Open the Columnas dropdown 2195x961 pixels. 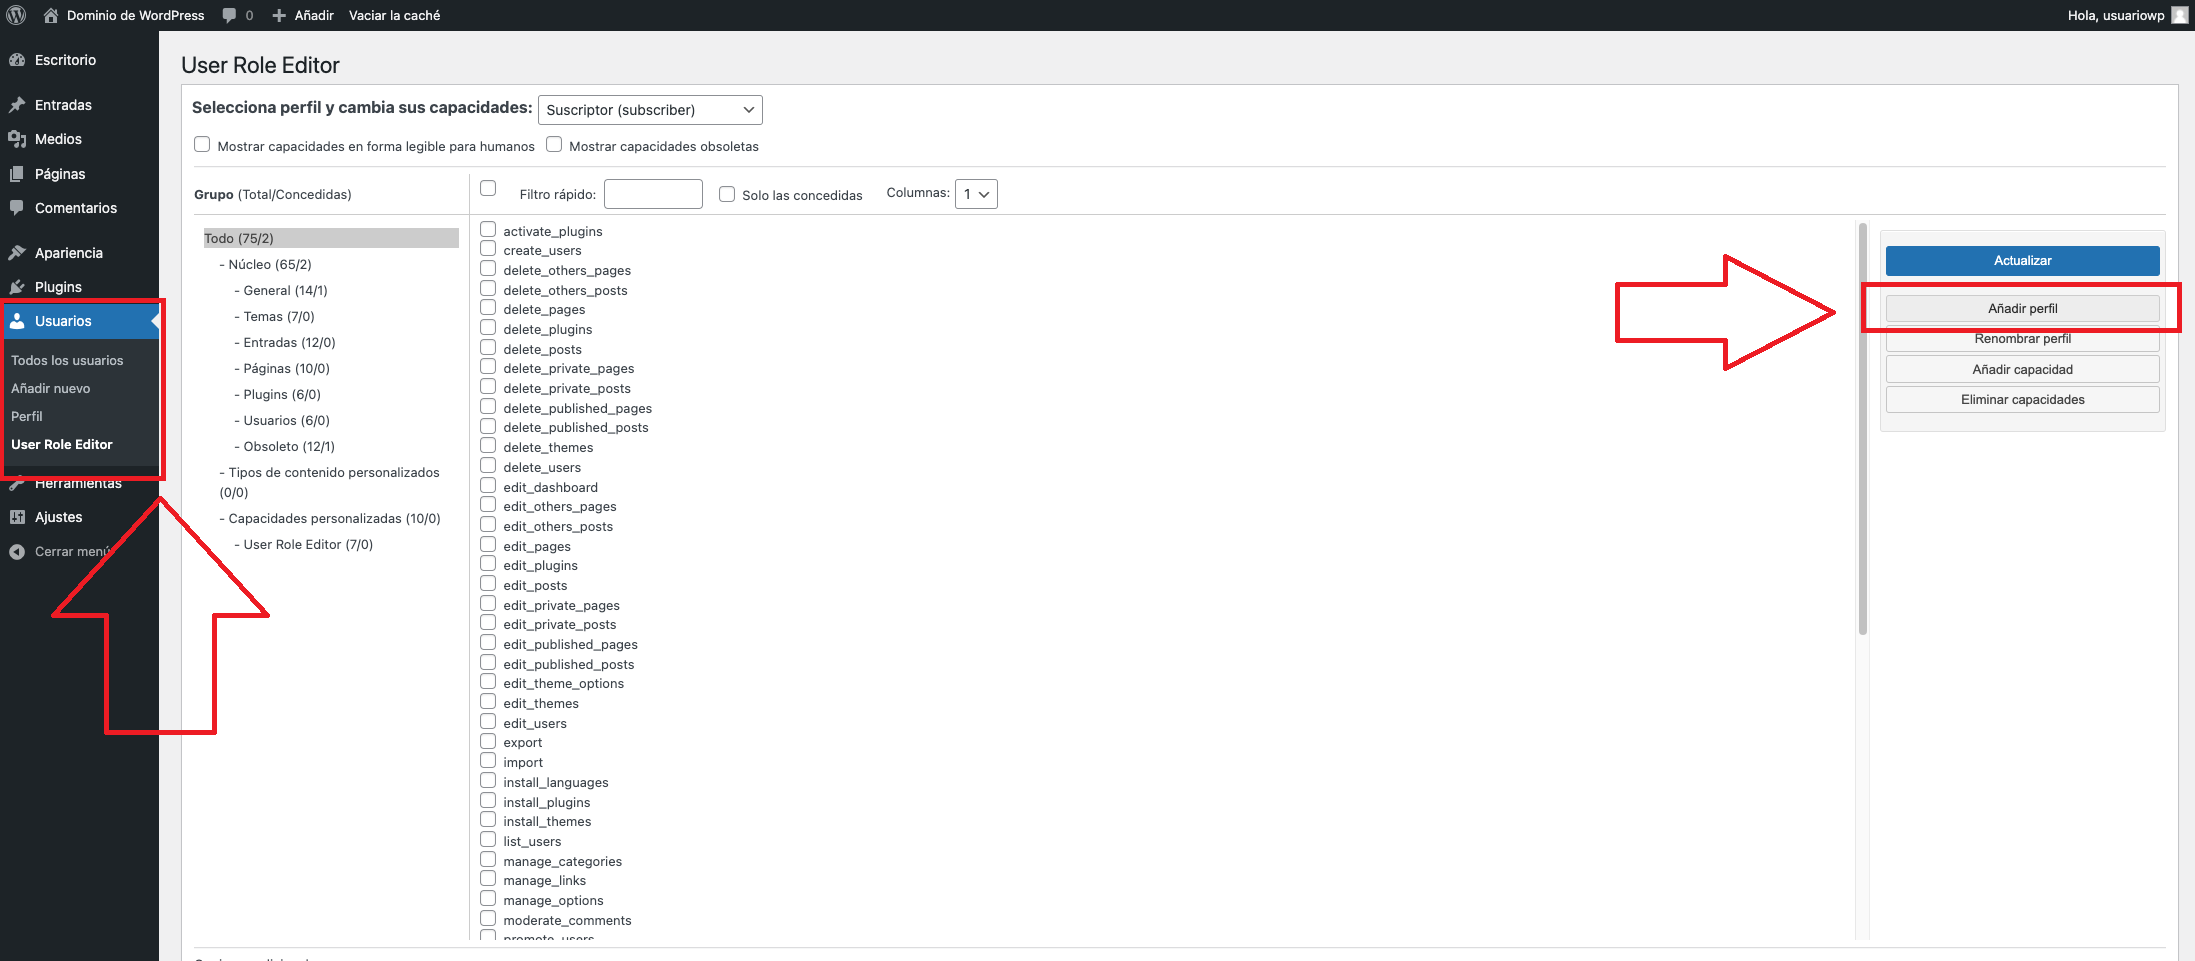coord(975,194)
